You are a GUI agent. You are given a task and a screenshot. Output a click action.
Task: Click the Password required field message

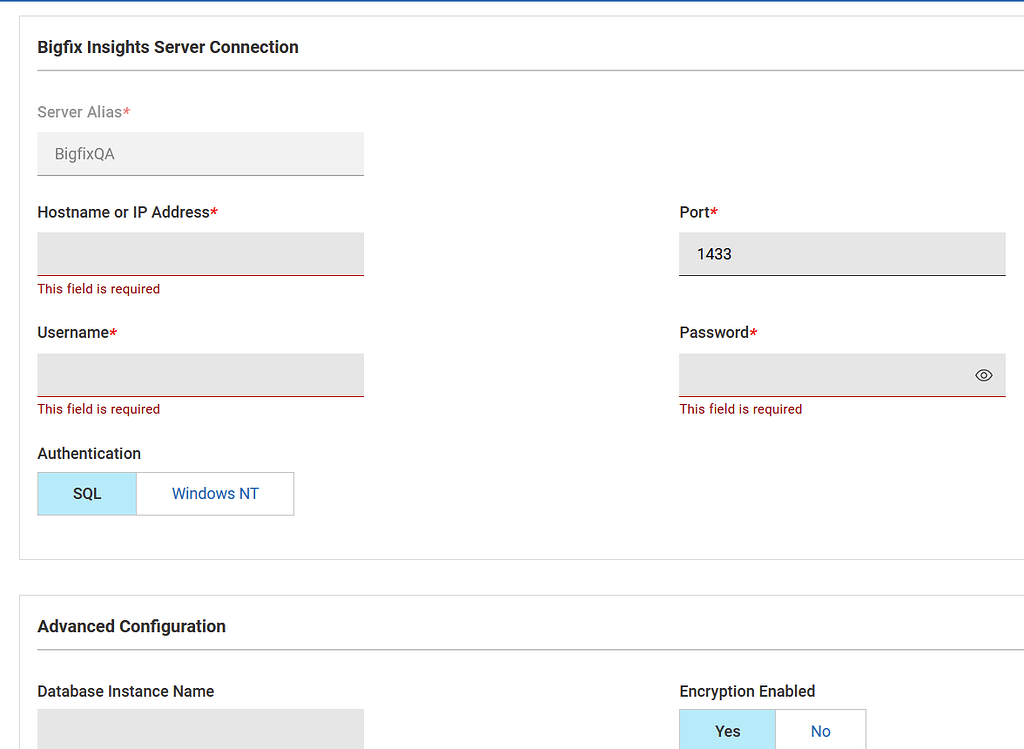740,409
